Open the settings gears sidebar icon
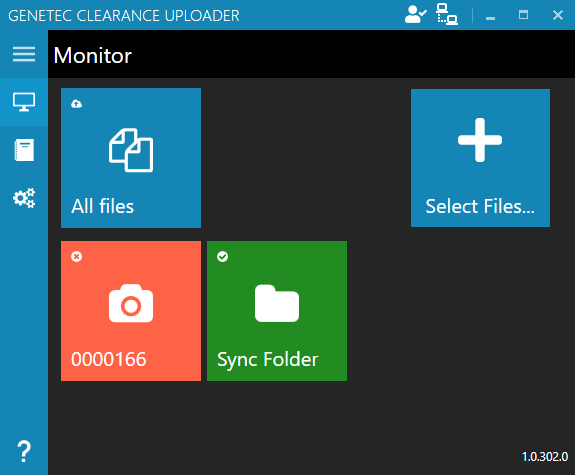Viewport: 575px width, 475px height. pyautogui.click(x=24, y=198)
